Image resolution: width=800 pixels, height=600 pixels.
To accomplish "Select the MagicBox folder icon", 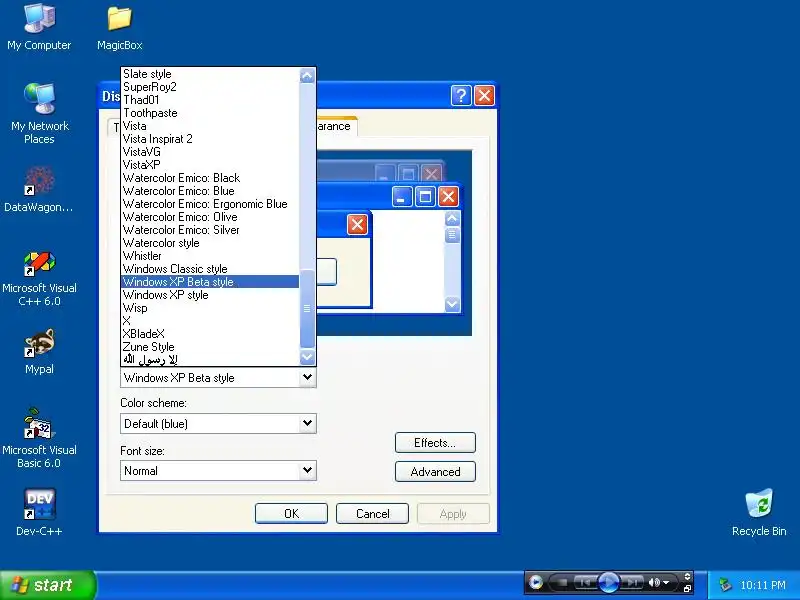I will [119, 27].
